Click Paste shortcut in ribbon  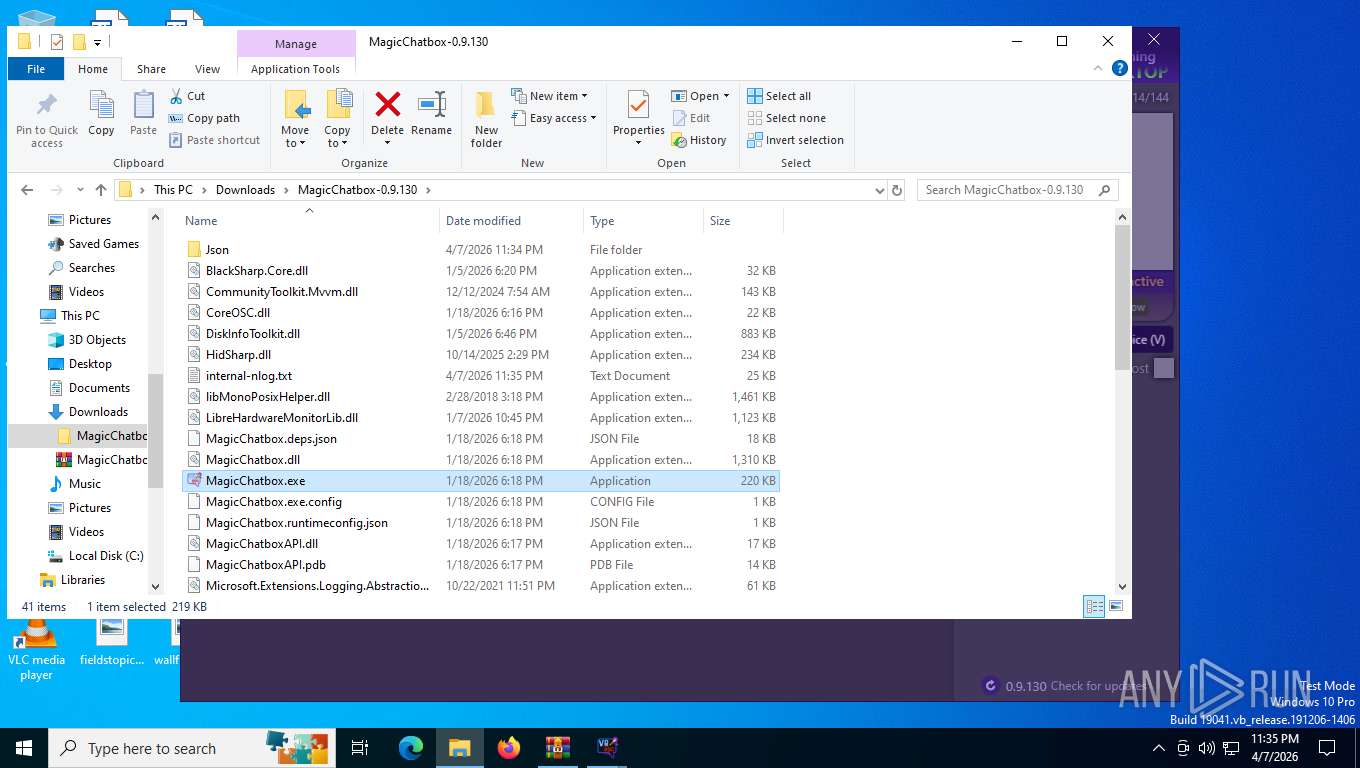coord(214,140)
